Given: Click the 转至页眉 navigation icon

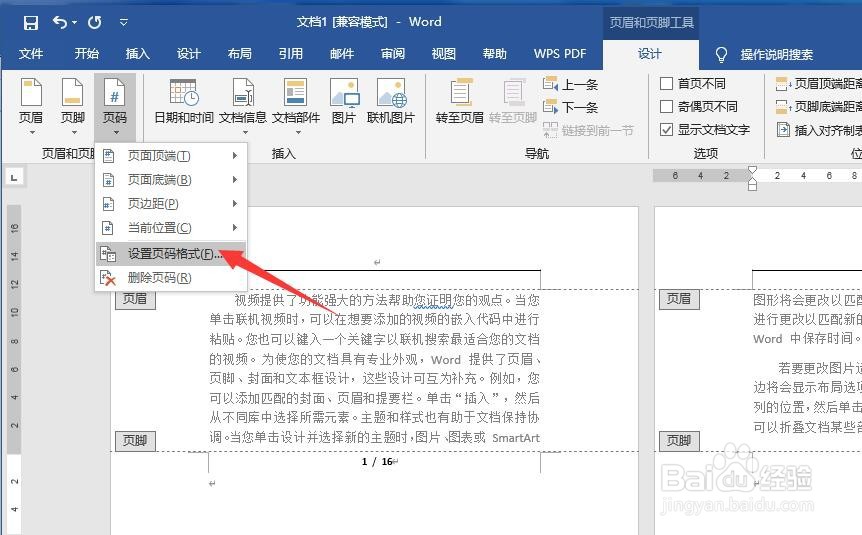Looking at the screenshot, I should coord(461,92).
